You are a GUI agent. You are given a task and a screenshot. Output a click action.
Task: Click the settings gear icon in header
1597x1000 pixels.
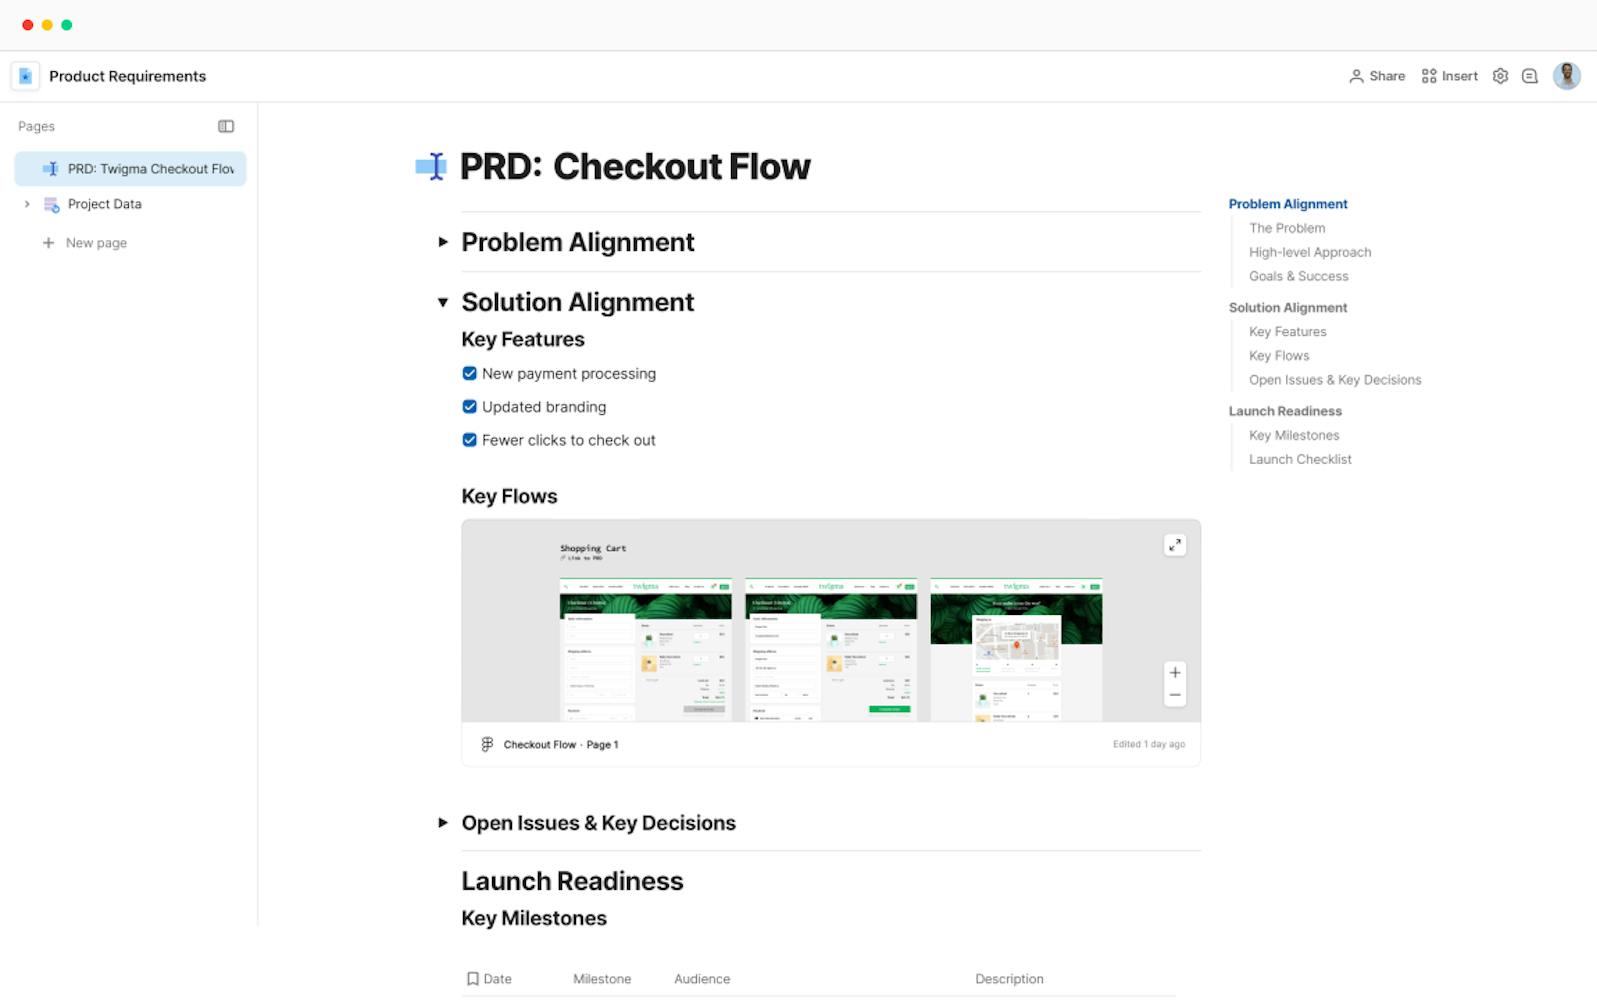pyautogui.click(x=1500, y=76)
